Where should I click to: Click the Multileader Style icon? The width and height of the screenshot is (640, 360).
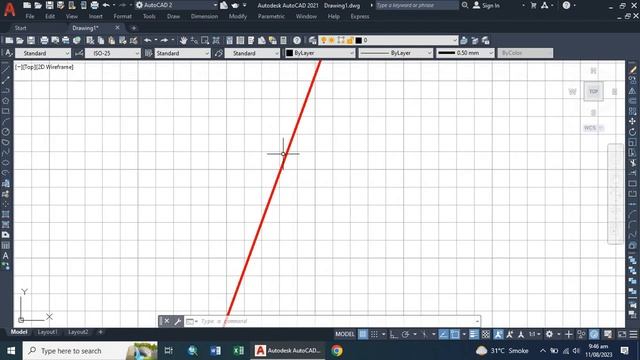[219, 53]
